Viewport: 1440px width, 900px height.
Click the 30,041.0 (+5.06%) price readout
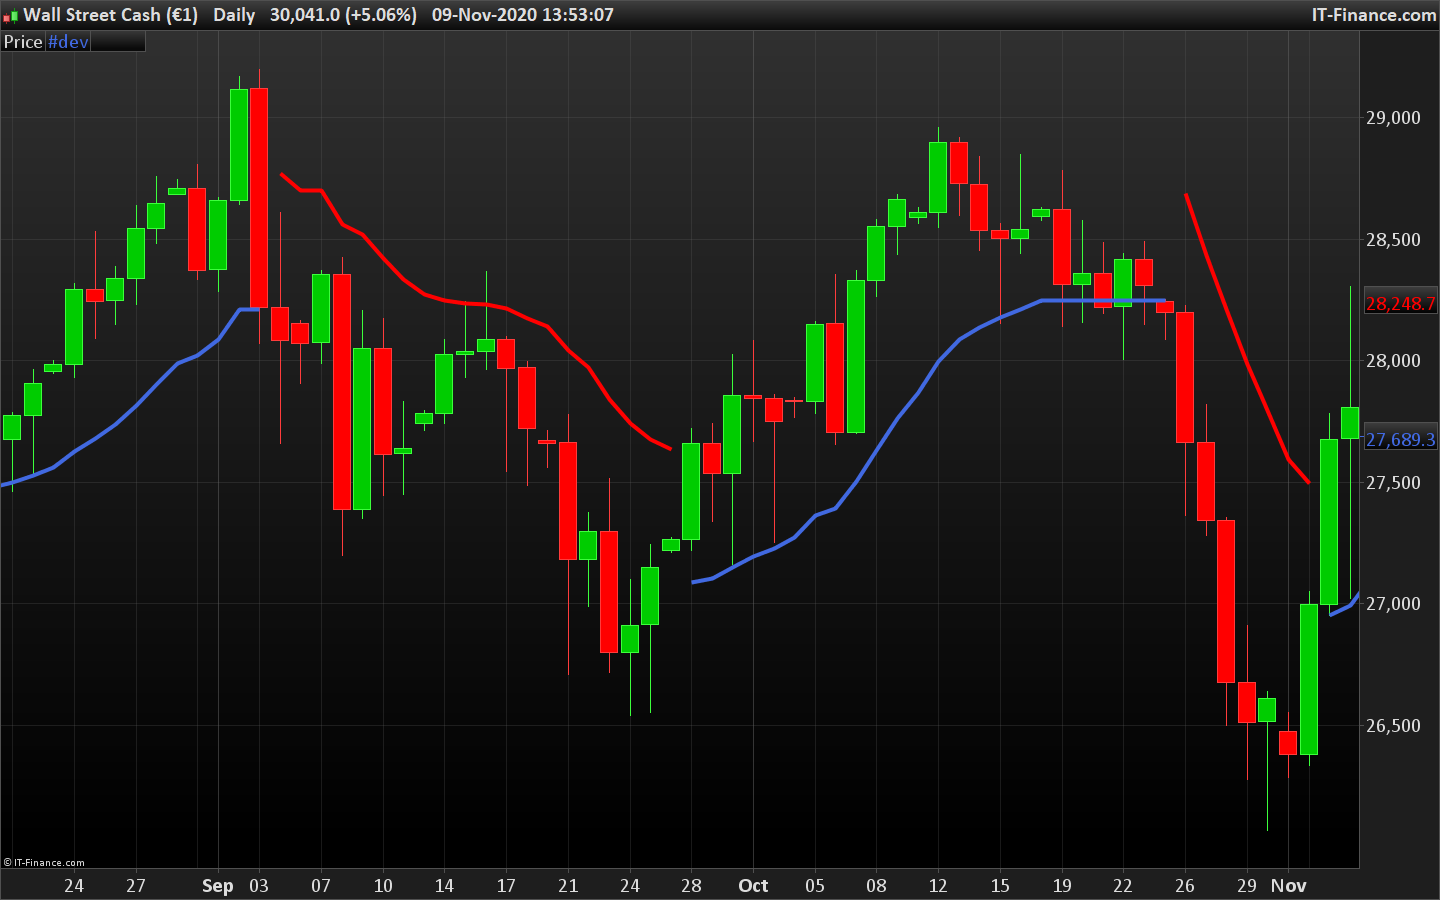click(343, 15)
